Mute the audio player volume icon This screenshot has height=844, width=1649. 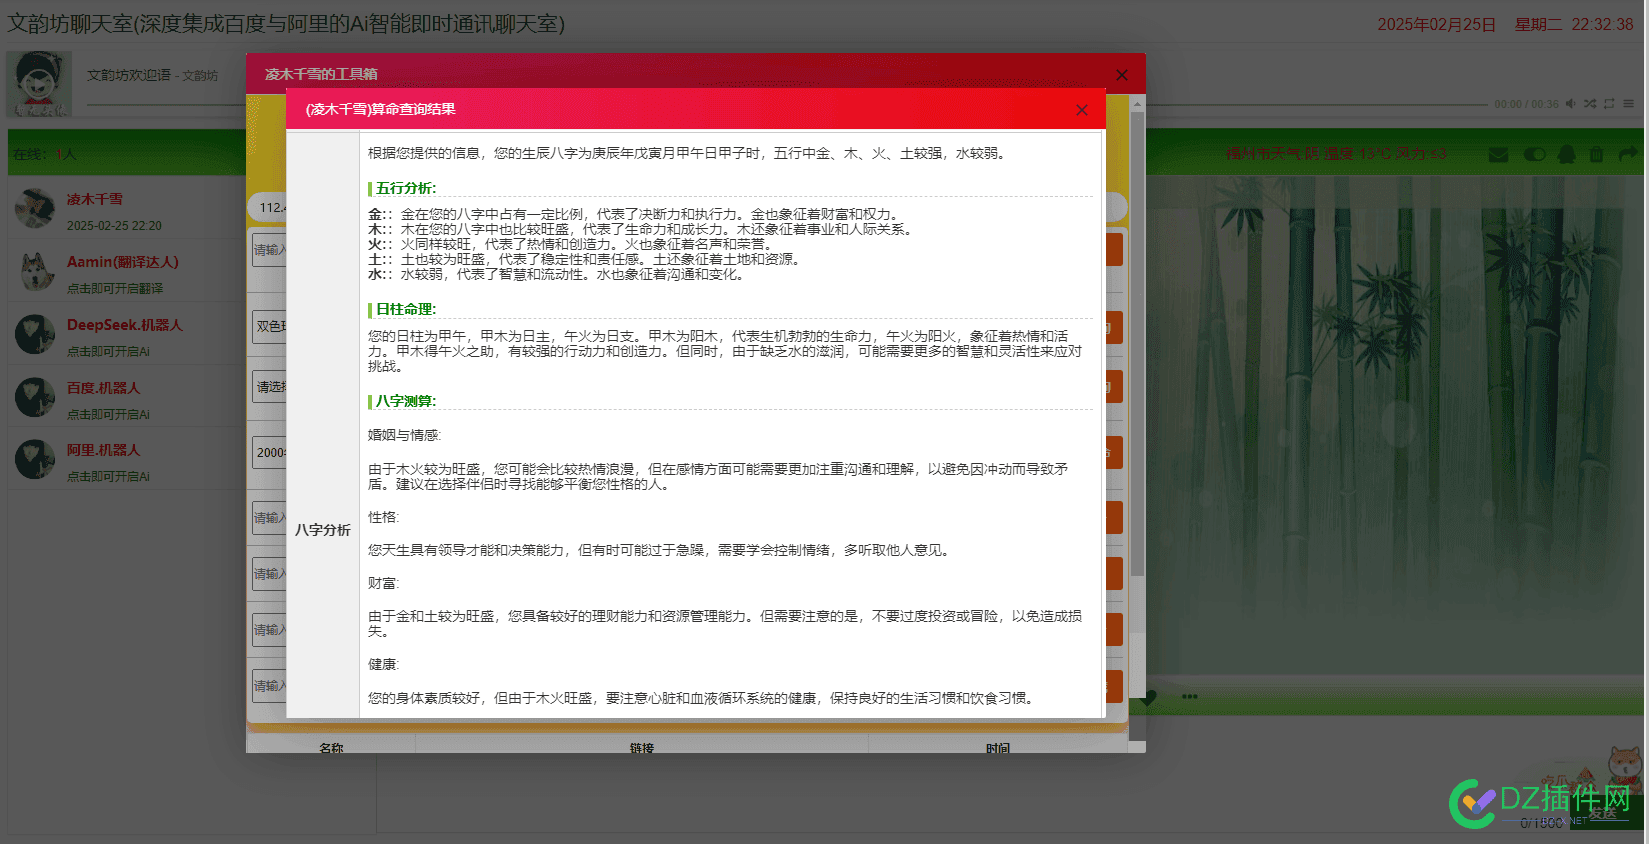coord(1571,104)
